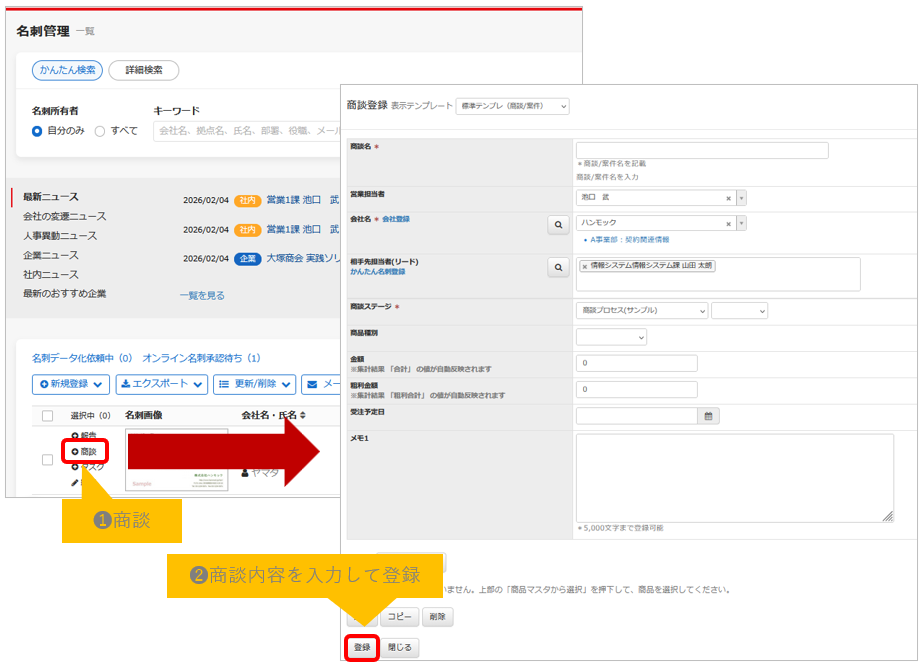
Task: Select 人事異動ニュース in the news list
Action: click(60, 236)
